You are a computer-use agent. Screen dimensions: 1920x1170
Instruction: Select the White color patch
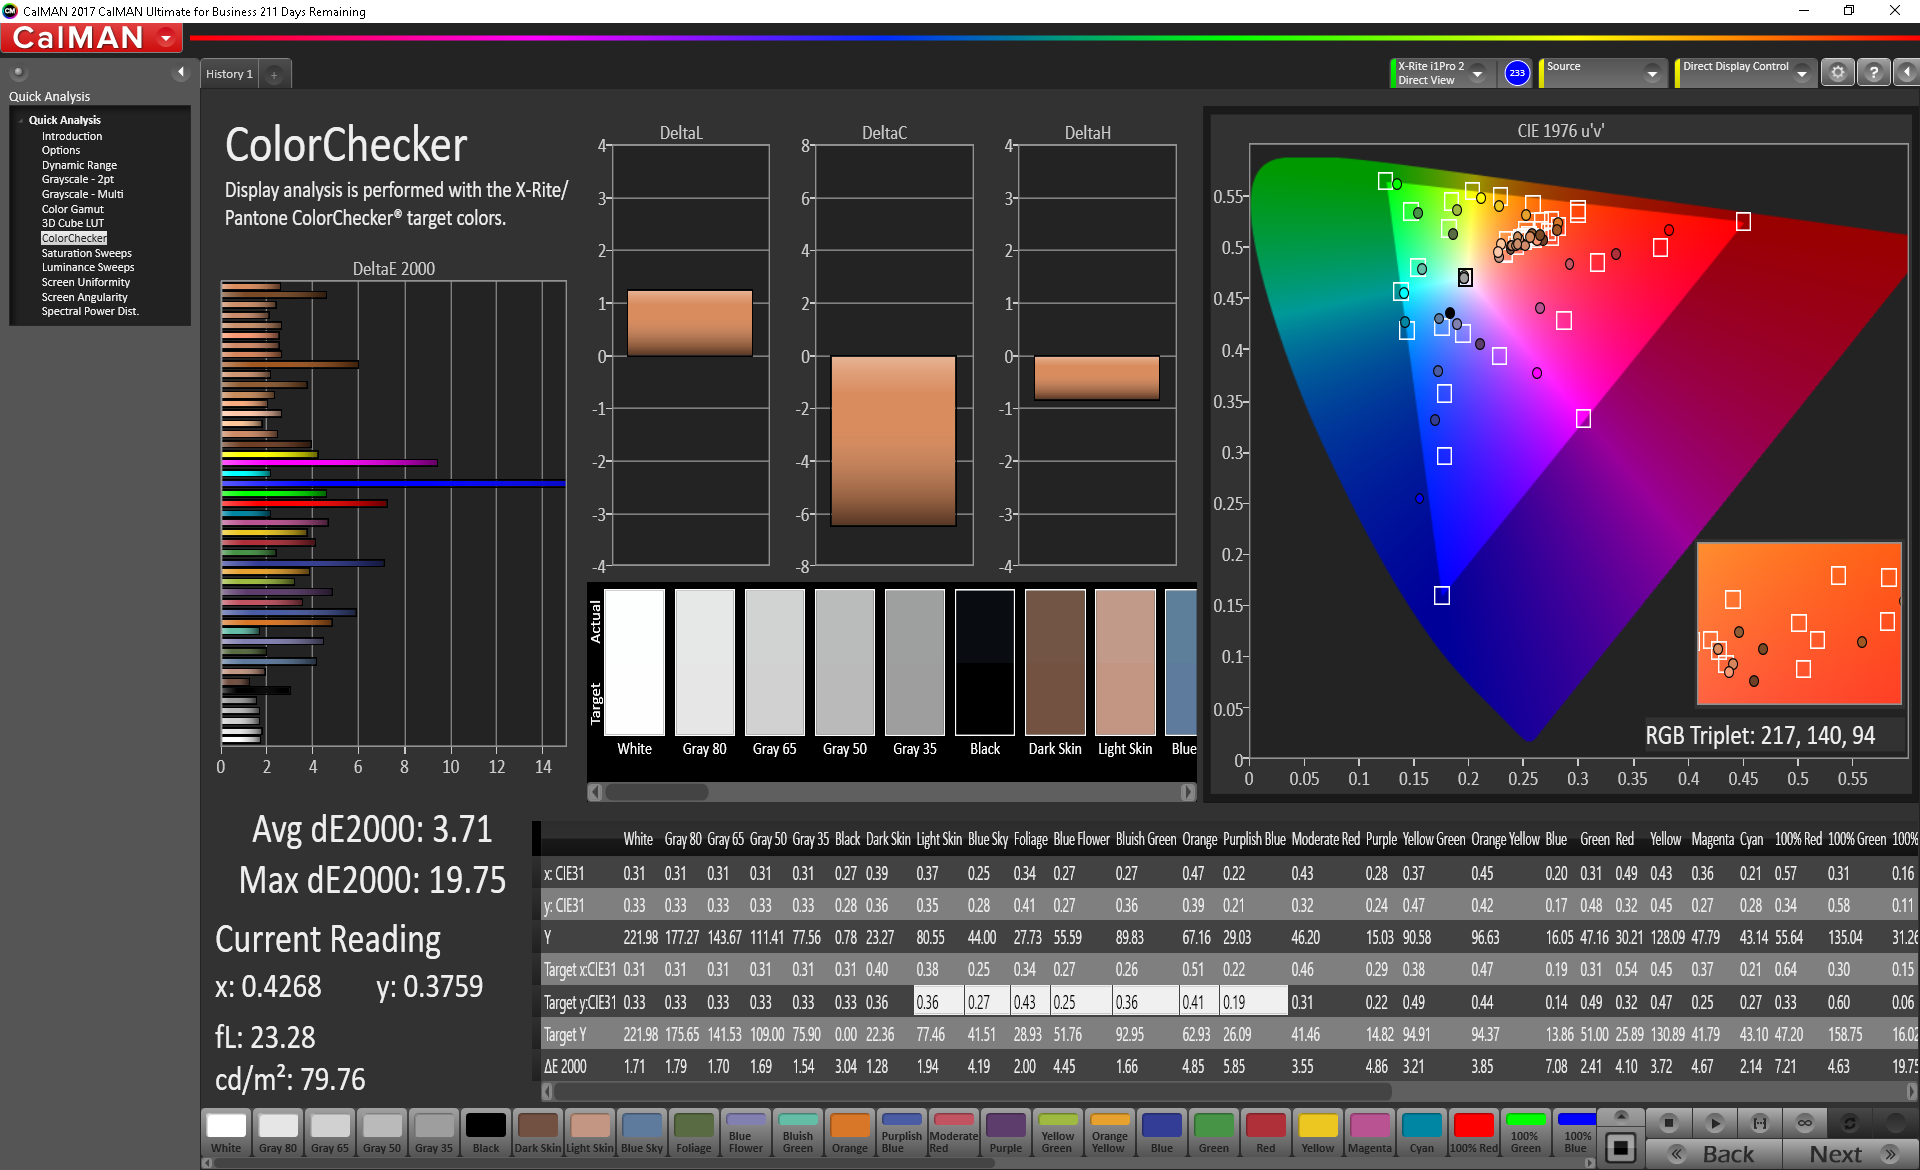pos(226,1133)
